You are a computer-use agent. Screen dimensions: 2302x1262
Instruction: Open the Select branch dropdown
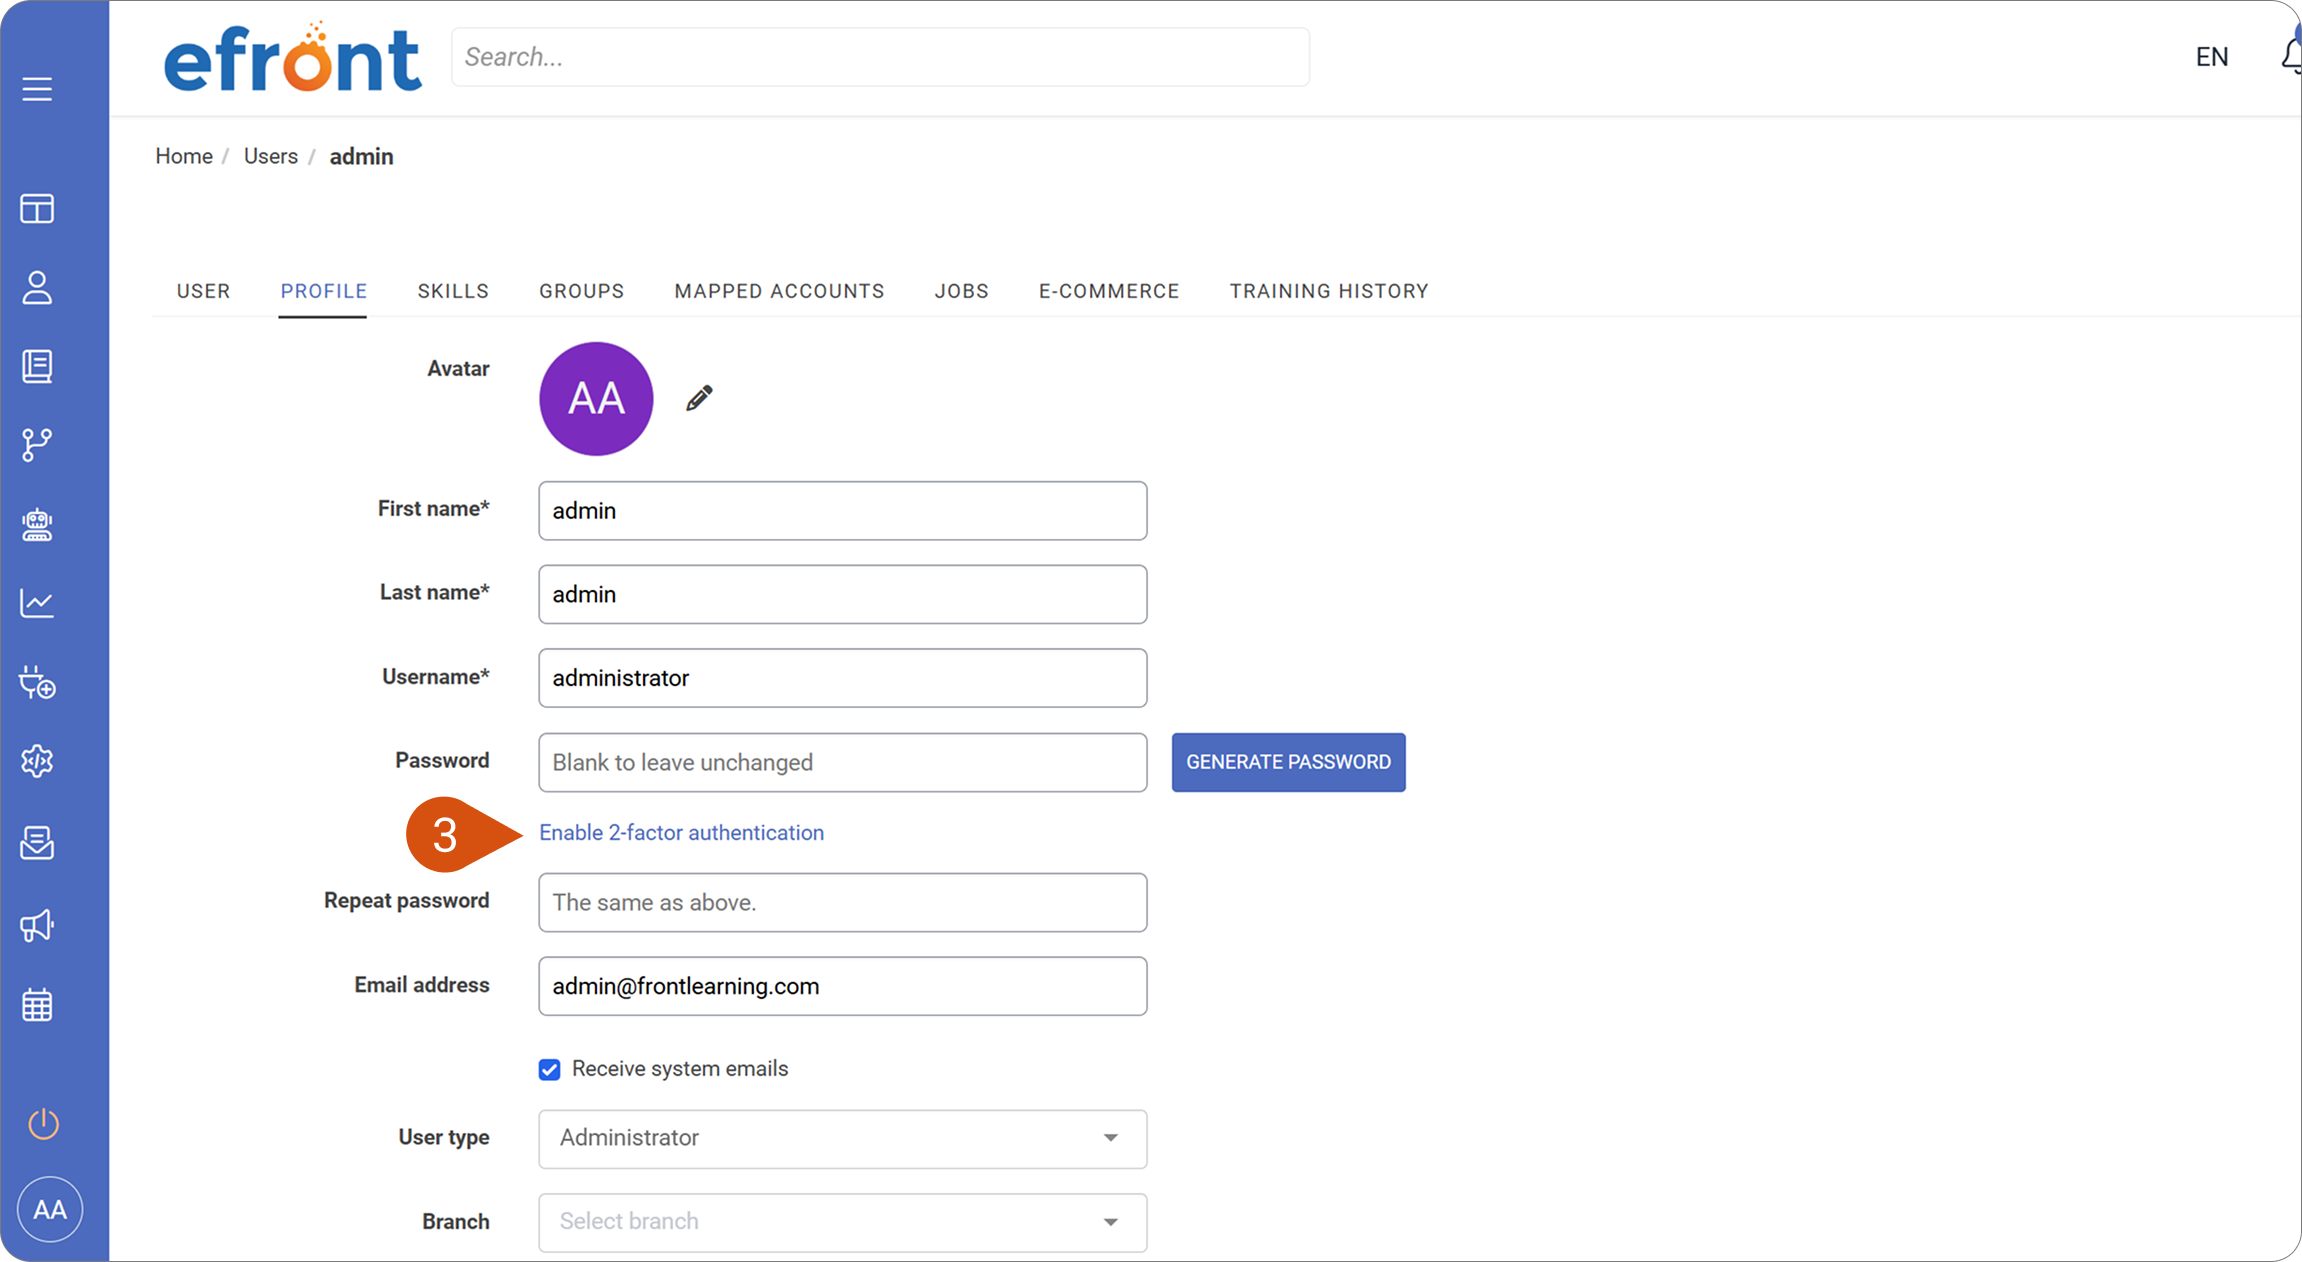[x=842, y=1222]
